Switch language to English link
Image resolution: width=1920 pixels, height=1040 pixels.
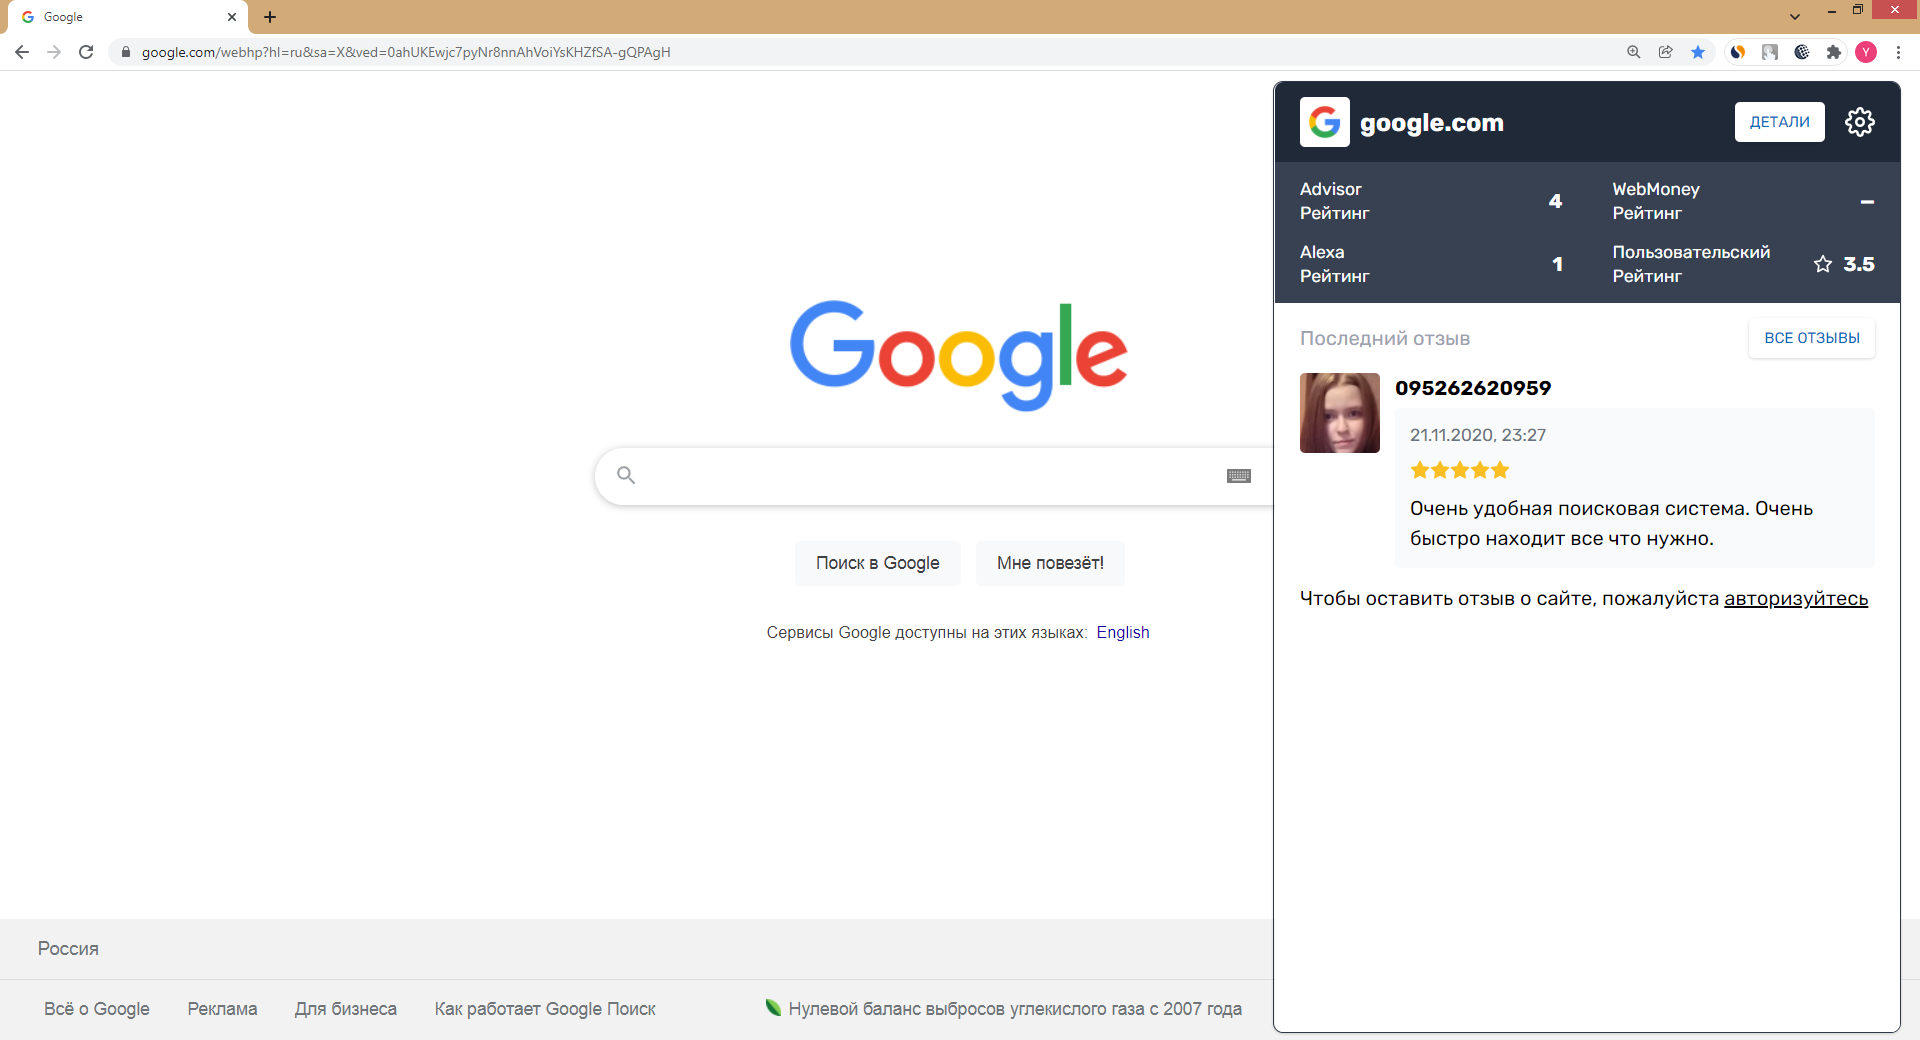click(x=1123, y=632)
